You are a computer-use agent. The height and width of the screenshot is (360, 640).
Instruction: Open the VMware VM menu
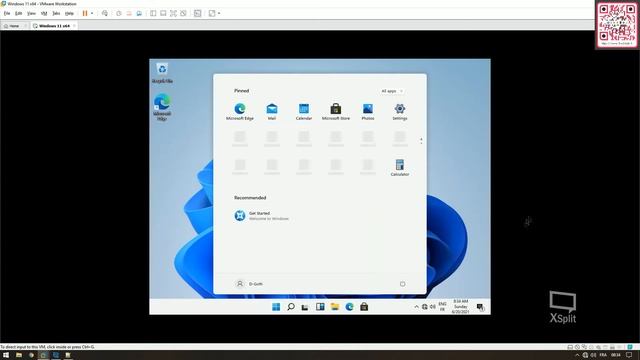coord(44,13)
